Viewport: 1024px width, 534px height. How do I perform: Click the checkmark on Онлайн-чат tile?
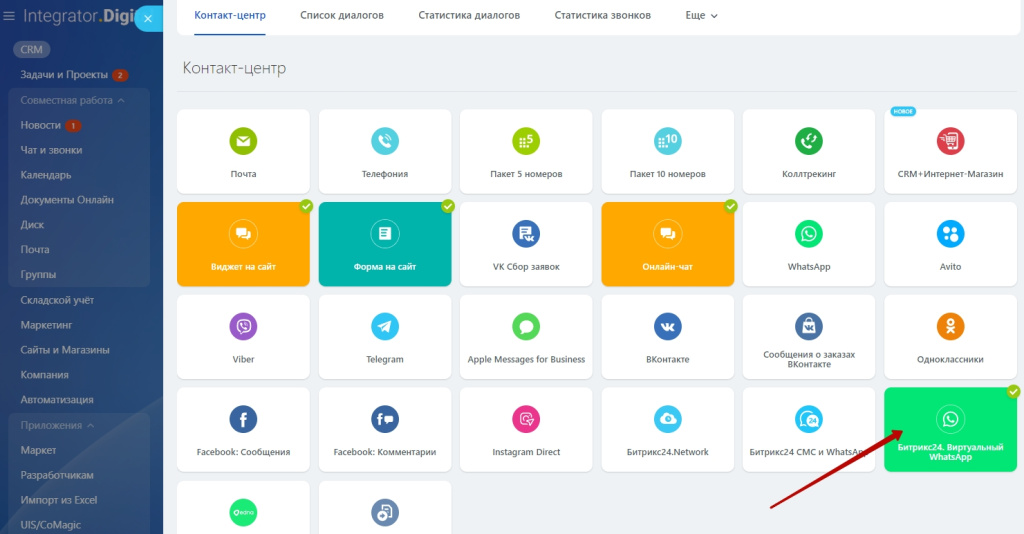click(x=731, y=206)
